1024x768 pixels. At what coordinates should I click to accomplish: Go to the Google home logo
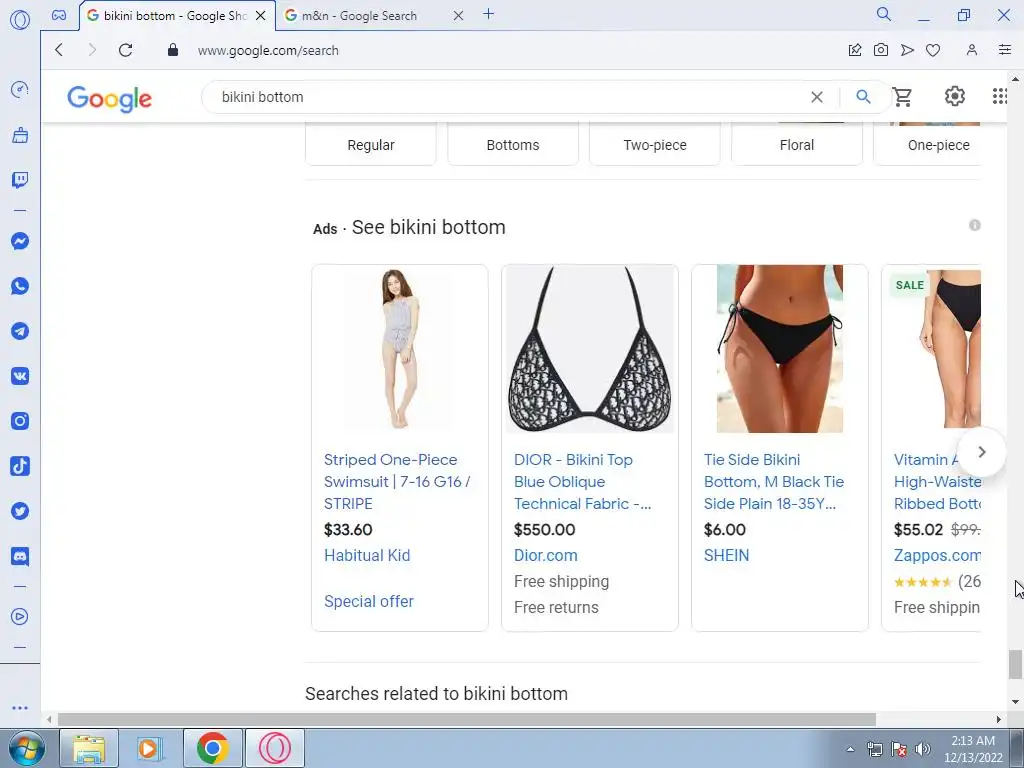pyautogui.click(x=110, y=99)
